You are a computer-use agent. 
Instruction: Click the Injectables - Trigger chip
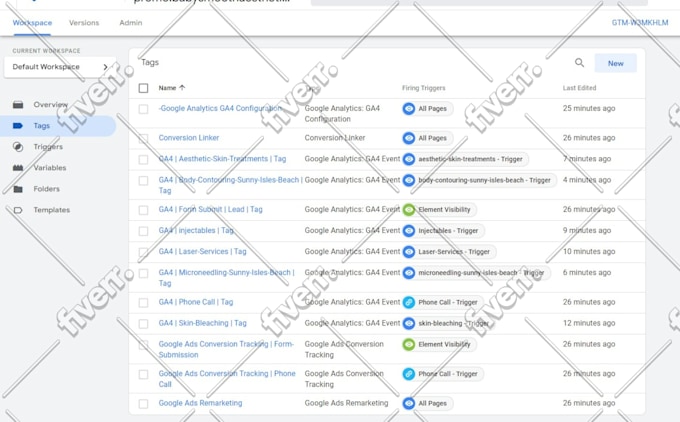click(443, 231)
